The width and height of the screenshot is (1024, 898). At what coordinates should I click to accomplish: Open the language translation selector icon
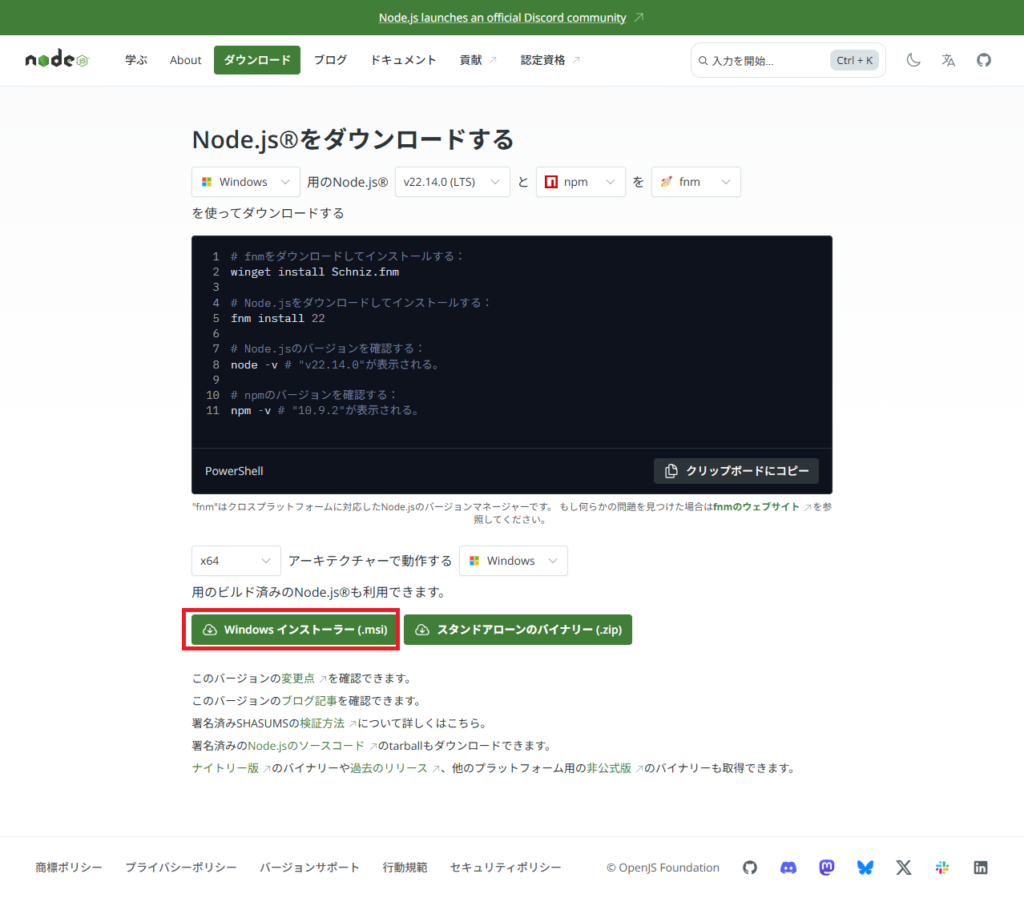[948, 60]
